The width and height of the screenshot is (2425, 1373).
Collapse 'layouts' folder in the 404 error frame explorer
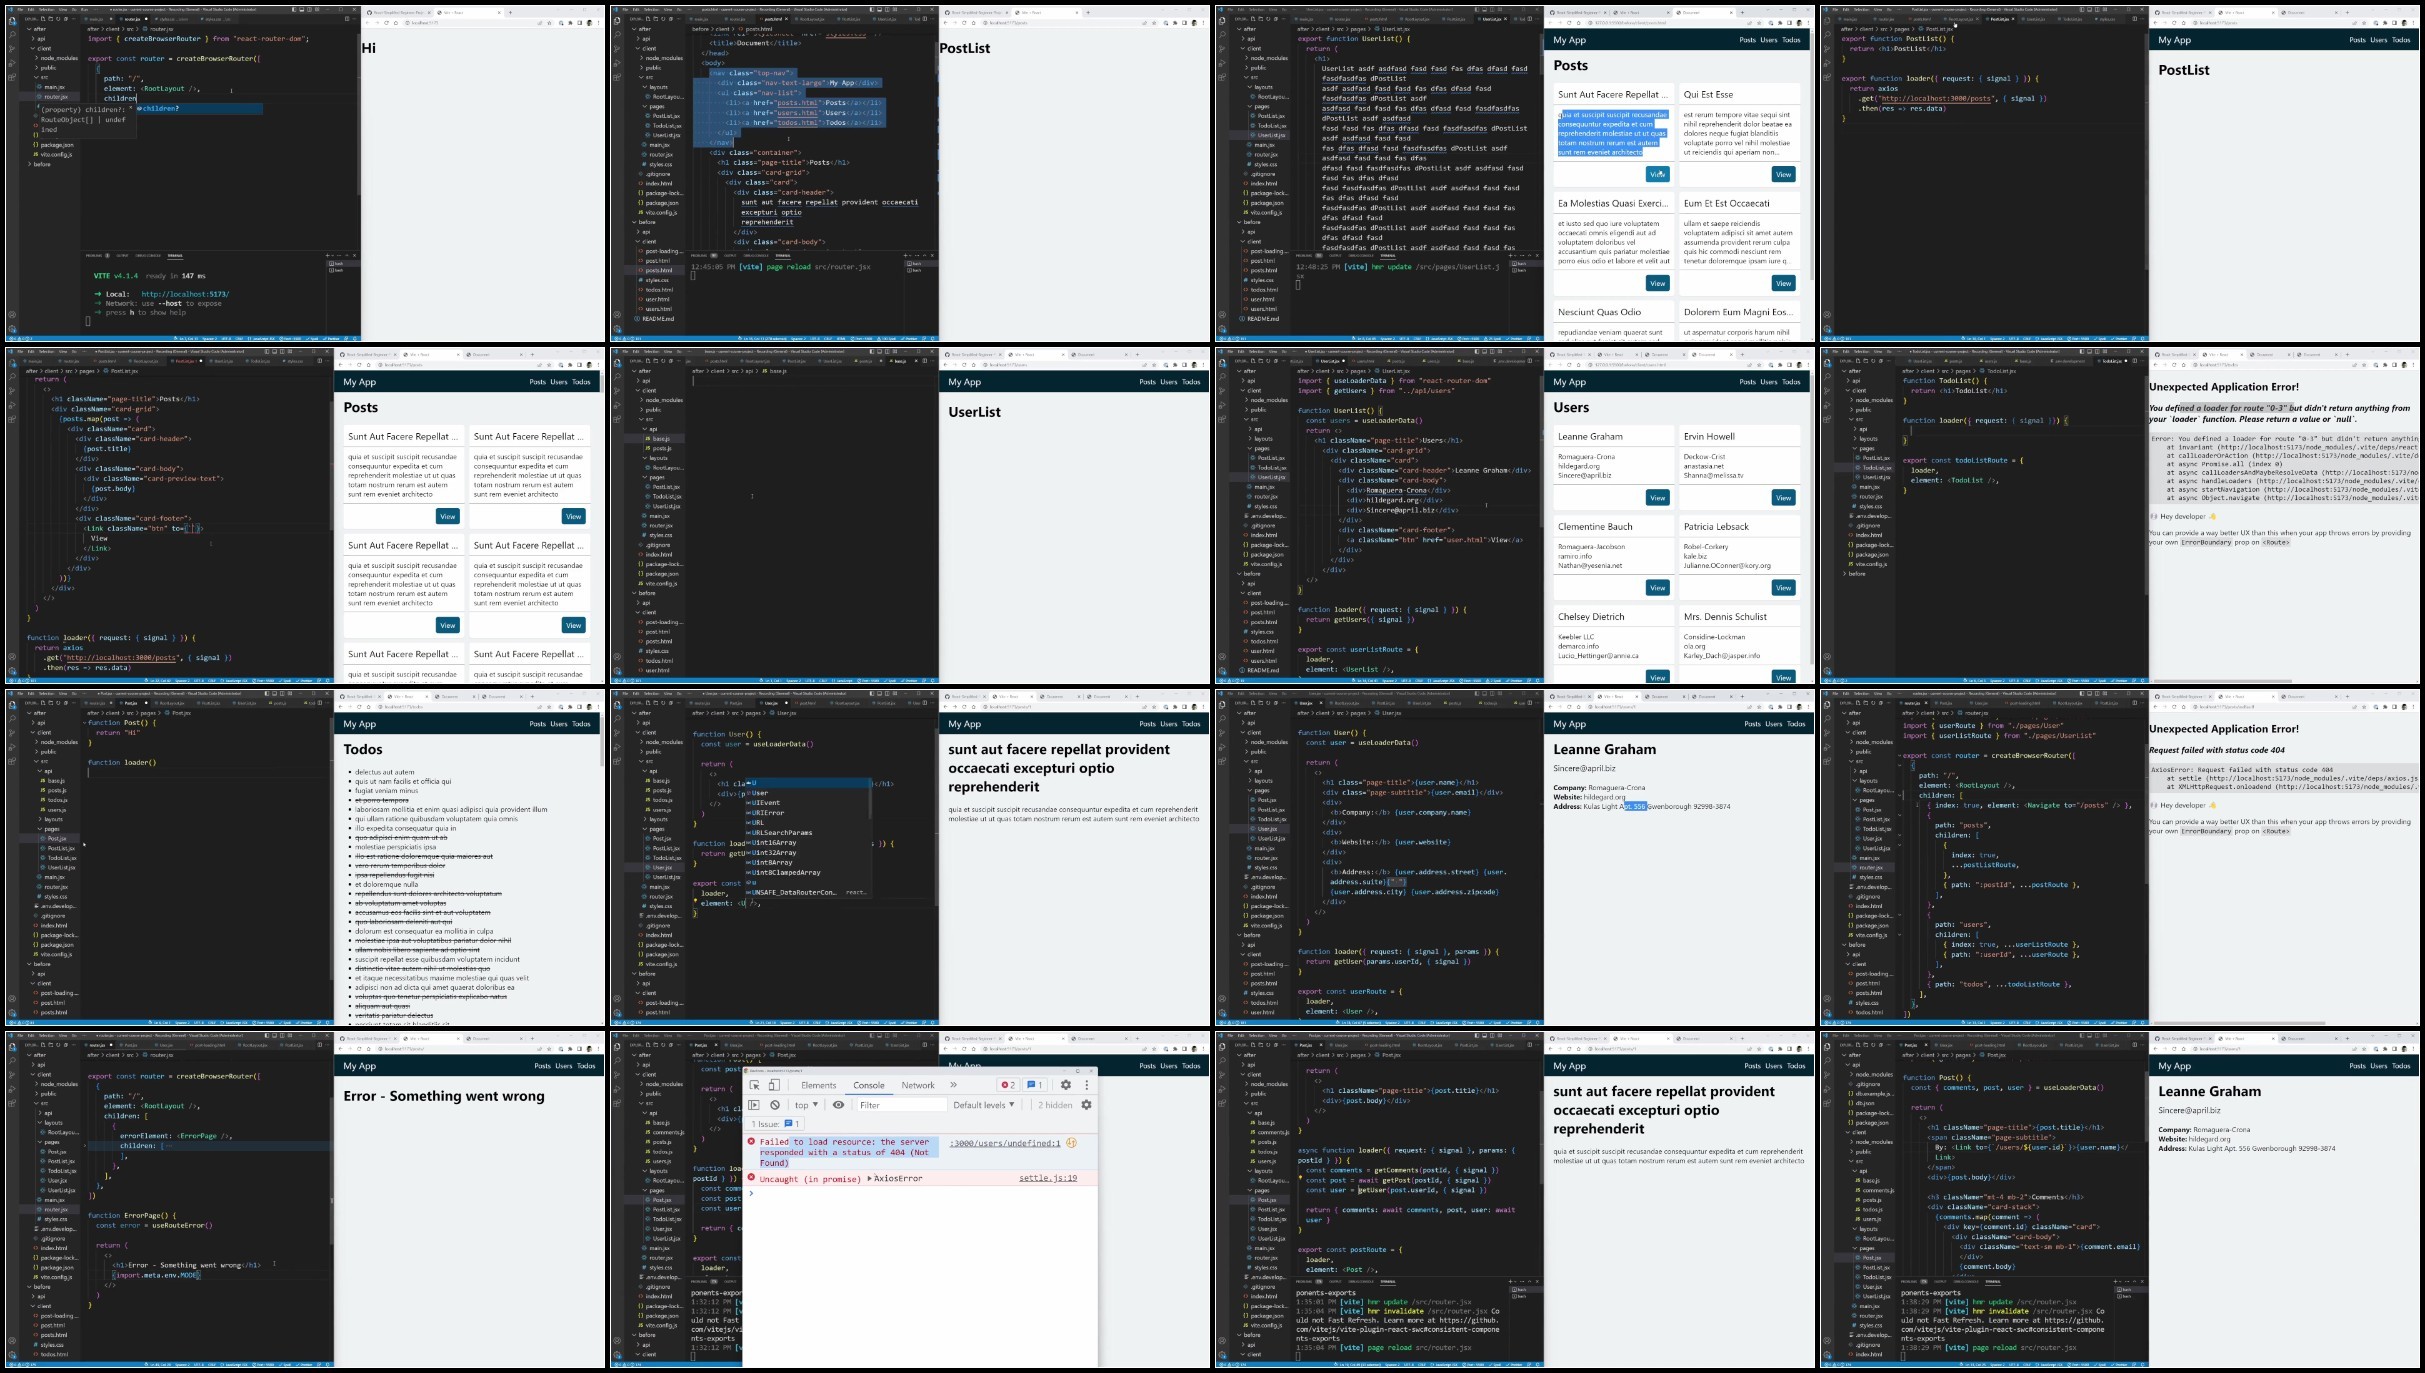click(x=1865, y=781)
